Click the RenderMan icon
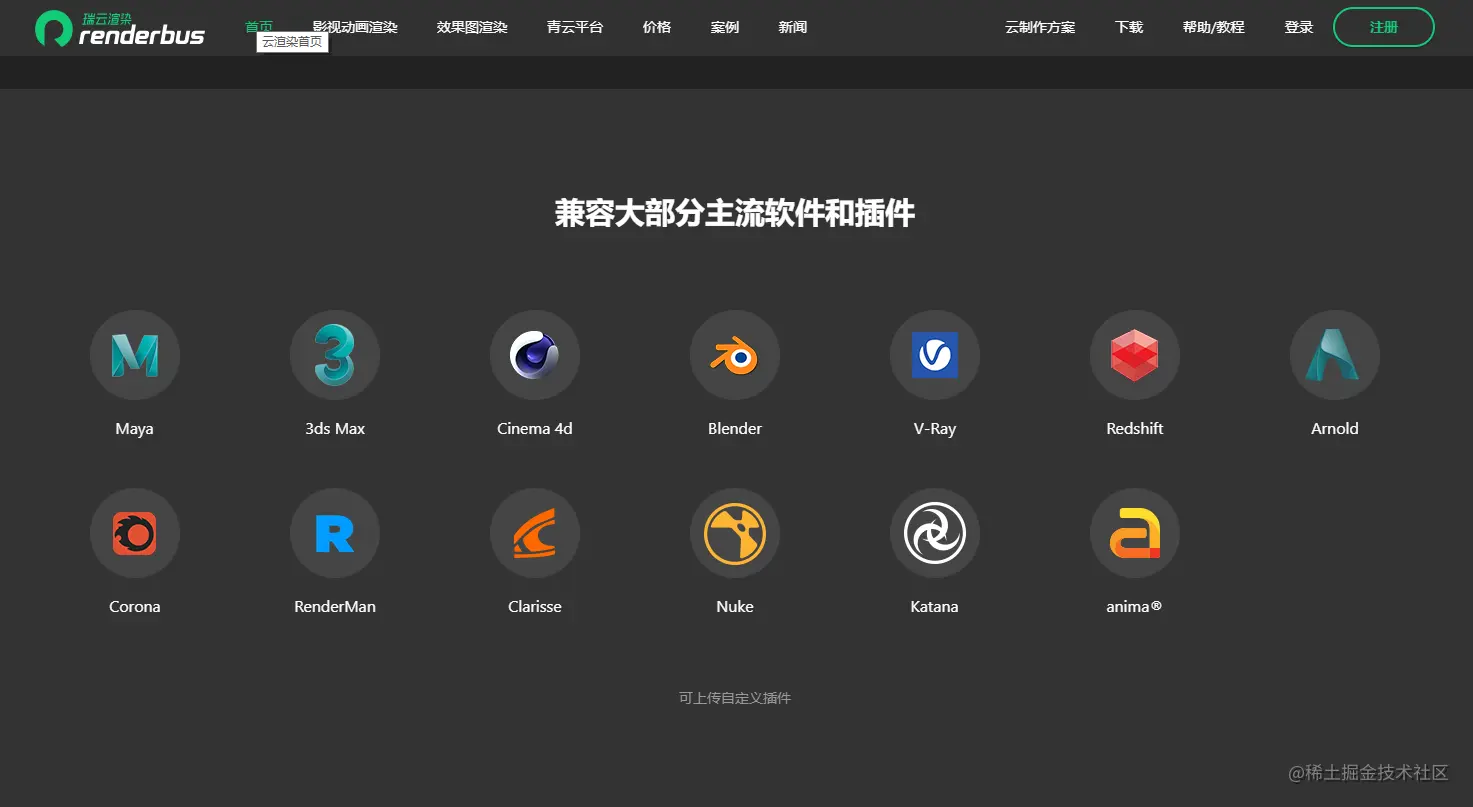Image resolution: width=1473 pixels, height=807 pixels. 335,532
